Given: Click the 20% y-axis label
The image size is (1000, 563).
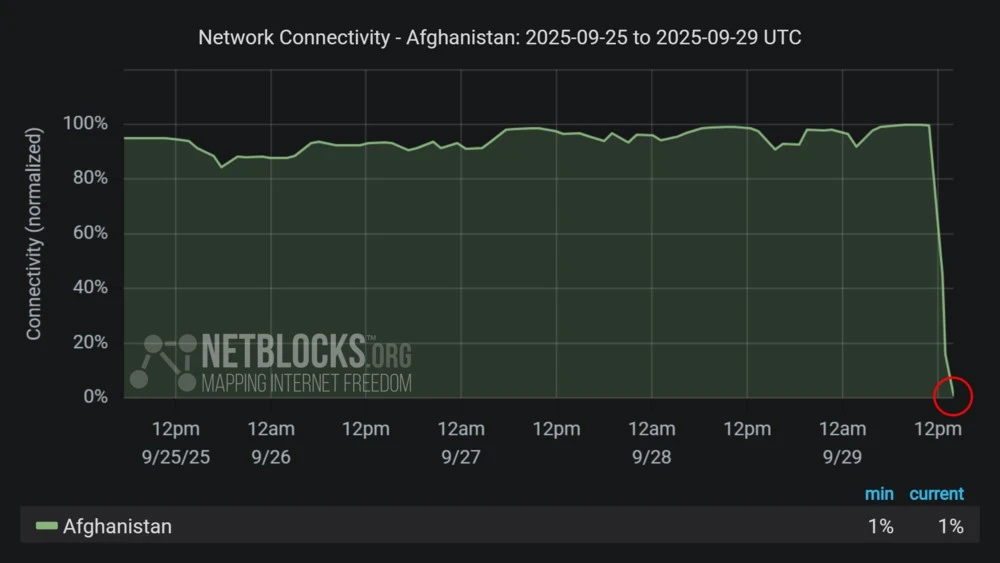Looking at the screenshot, I should (89, 343).
